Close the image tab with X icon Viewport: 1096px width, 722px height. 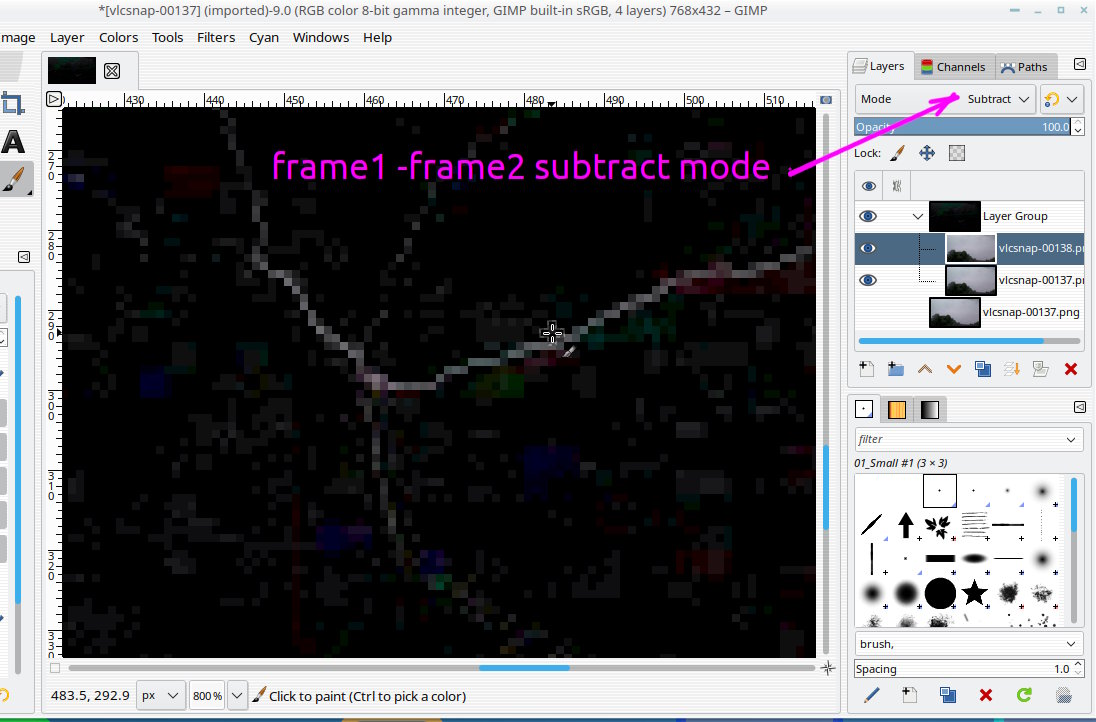pyautogui.click(x=112, y=71)
